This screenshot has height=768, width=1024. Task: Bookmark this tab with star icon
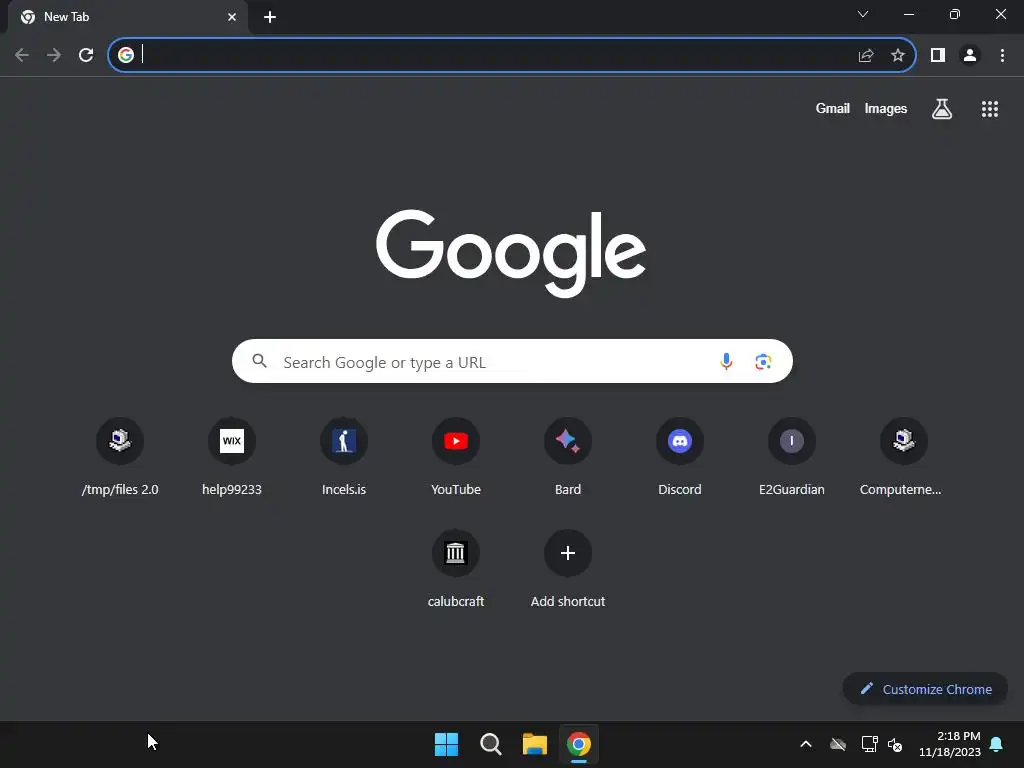[898, 56]
